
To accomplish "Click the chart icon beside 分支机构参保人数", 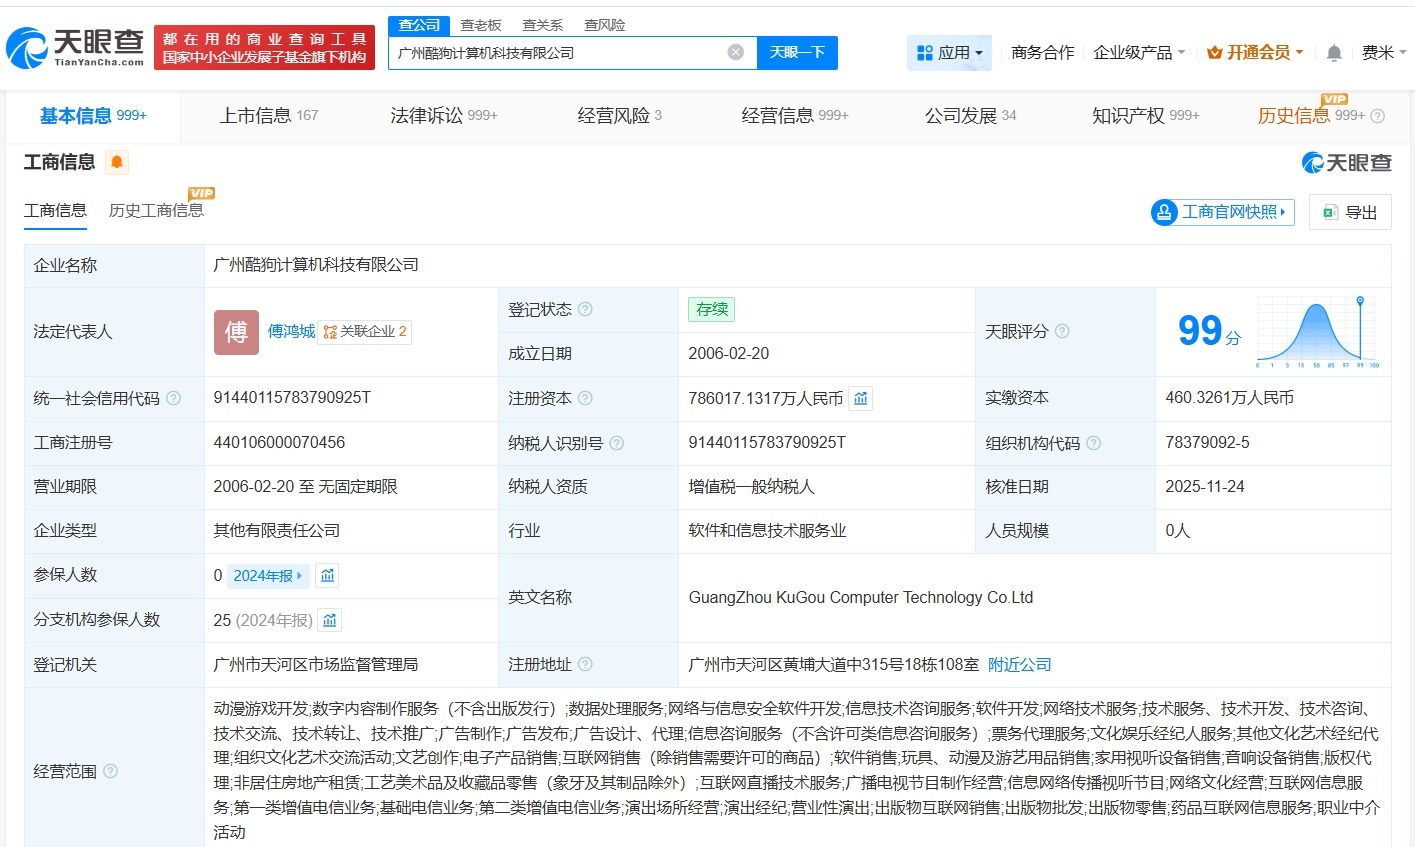I will [330, 620].
